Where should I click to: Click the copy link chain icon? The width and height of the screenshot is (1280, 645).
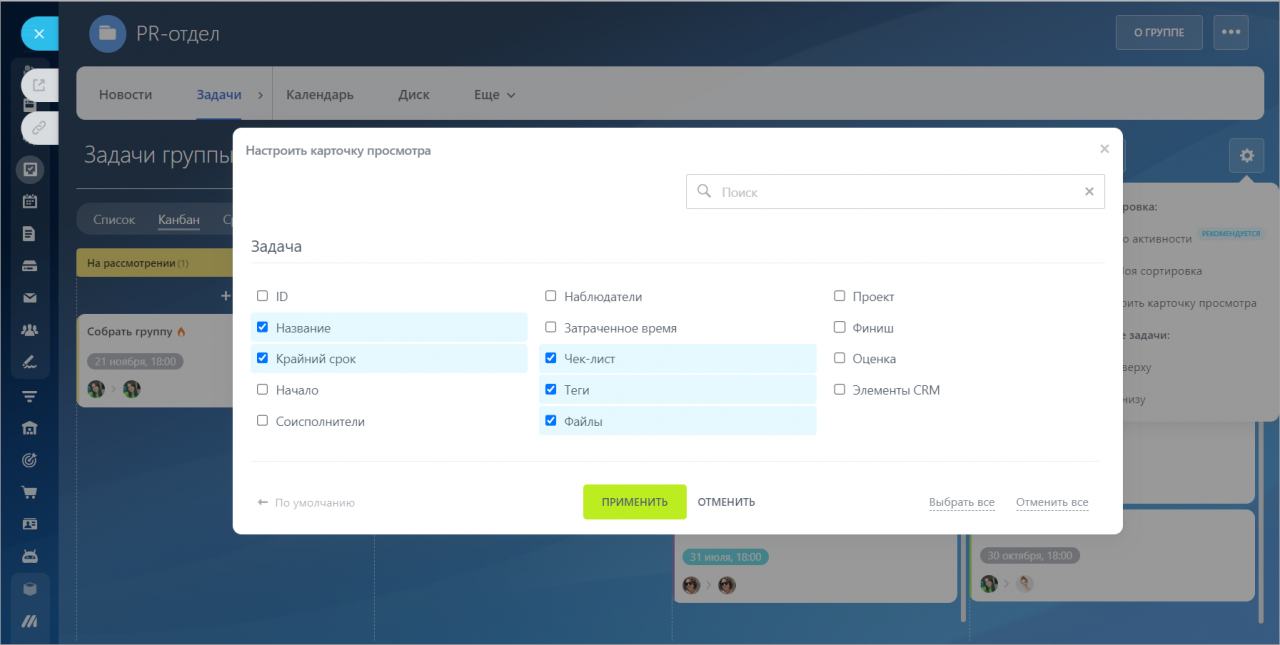39,128
